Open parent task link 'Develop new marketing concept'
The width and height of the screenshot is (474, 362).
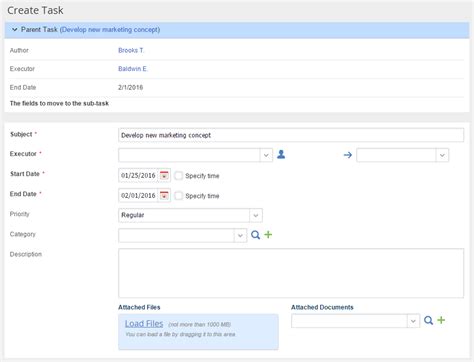click(x=110, y=30)
